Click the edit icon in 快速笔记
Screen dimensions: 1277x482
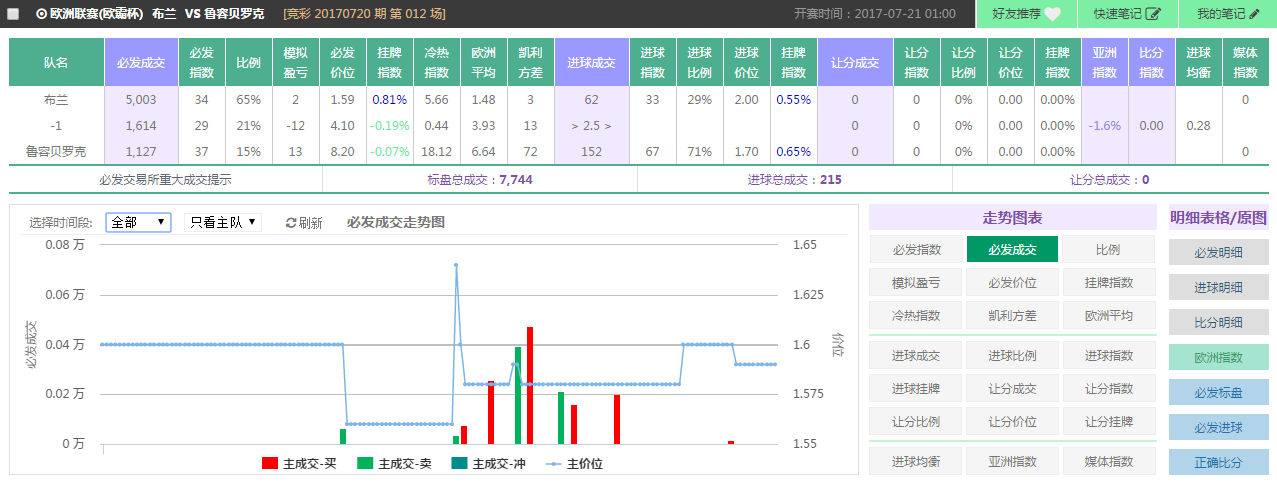coord(1153,14)
